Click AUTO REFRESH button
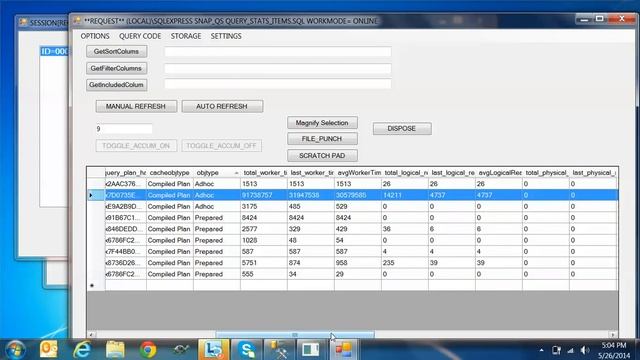 [x=222, y=106]
